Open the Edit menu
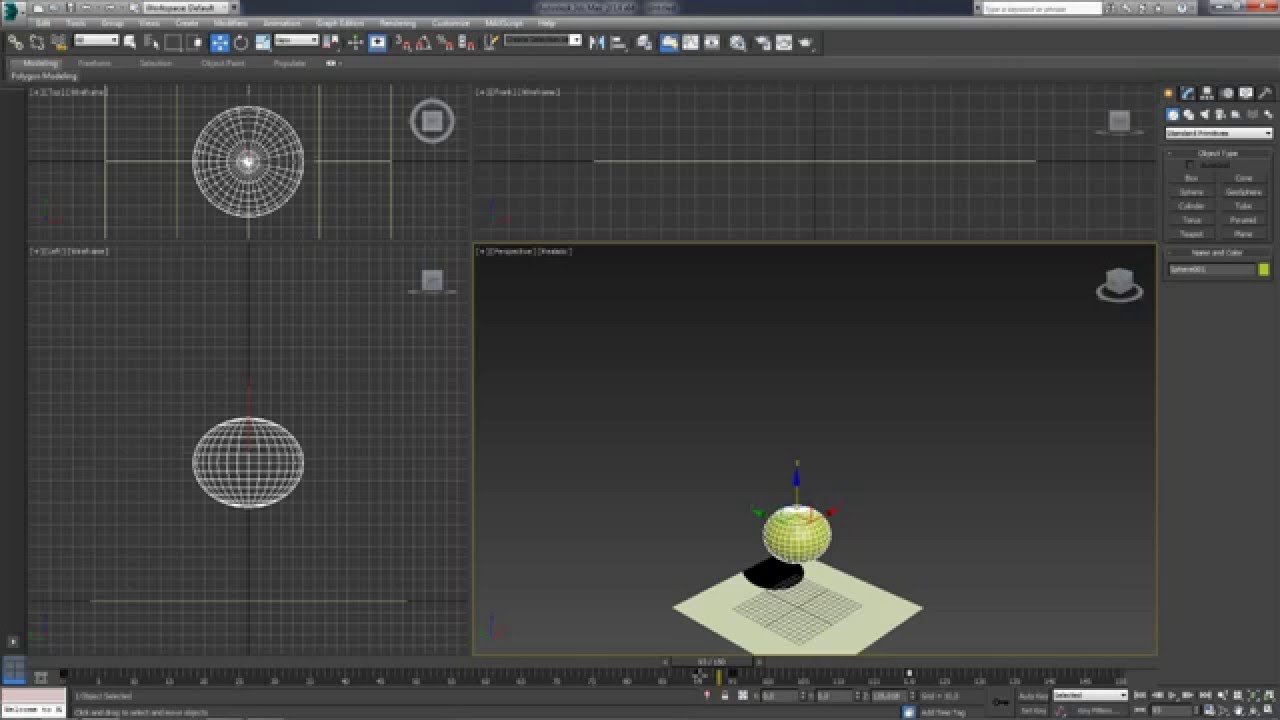This screenshot has width=1280, height=720. coord(43,22)
